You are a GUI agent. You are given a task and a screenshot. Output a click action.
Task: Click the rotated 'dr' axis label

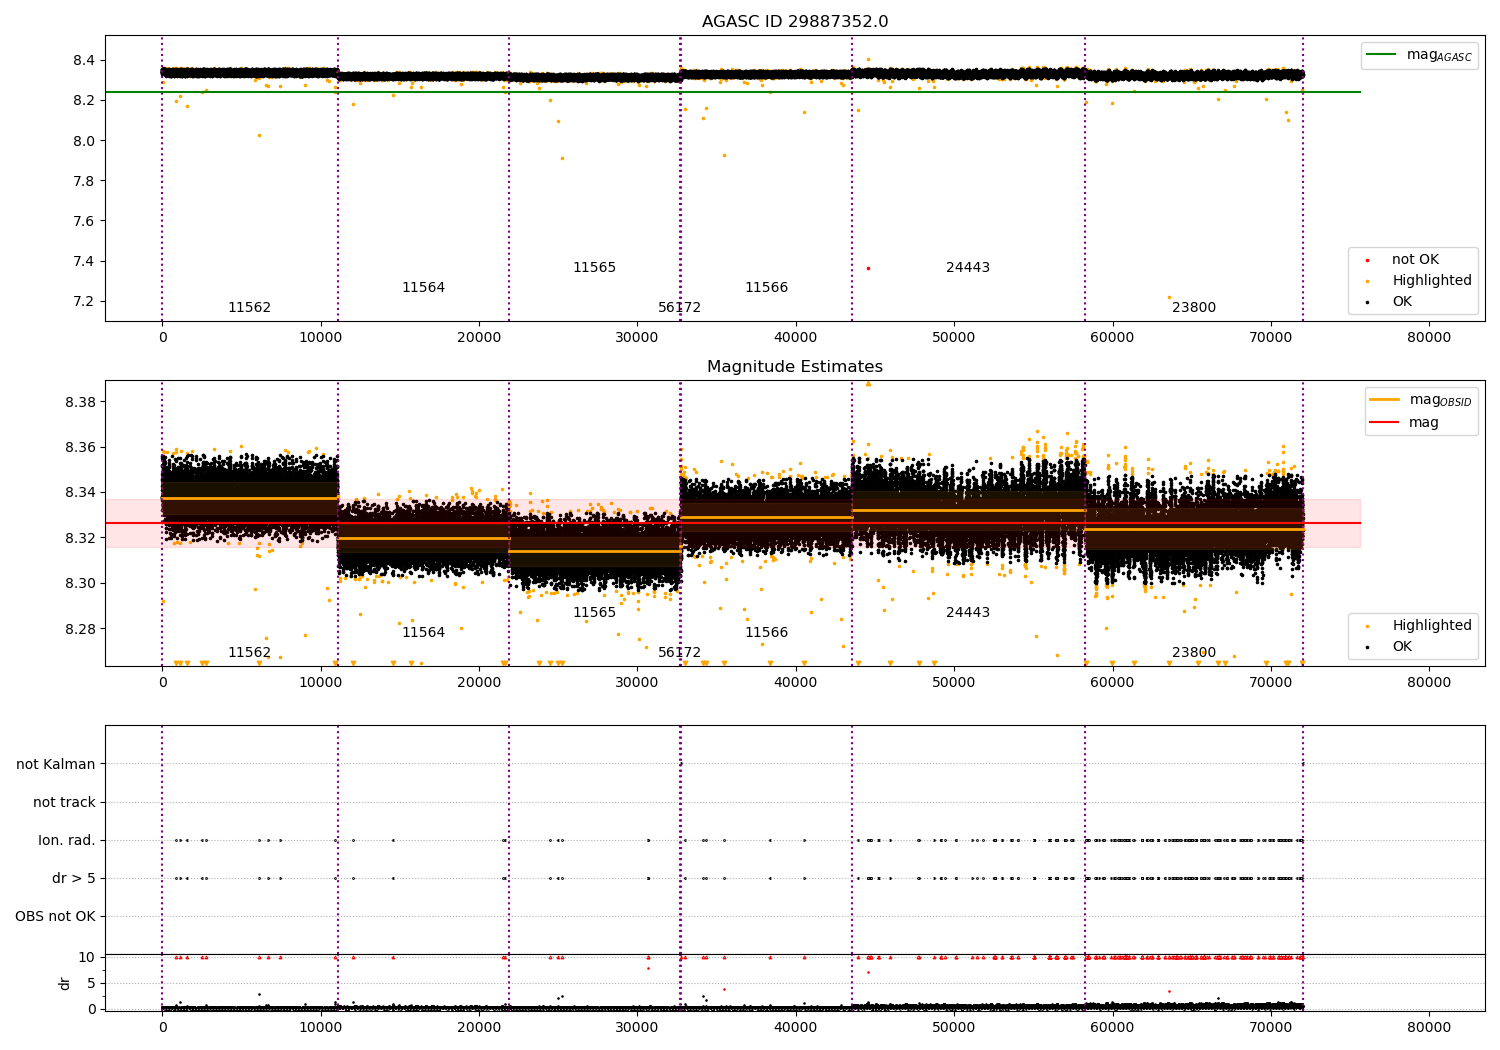[x=65, y=983]
